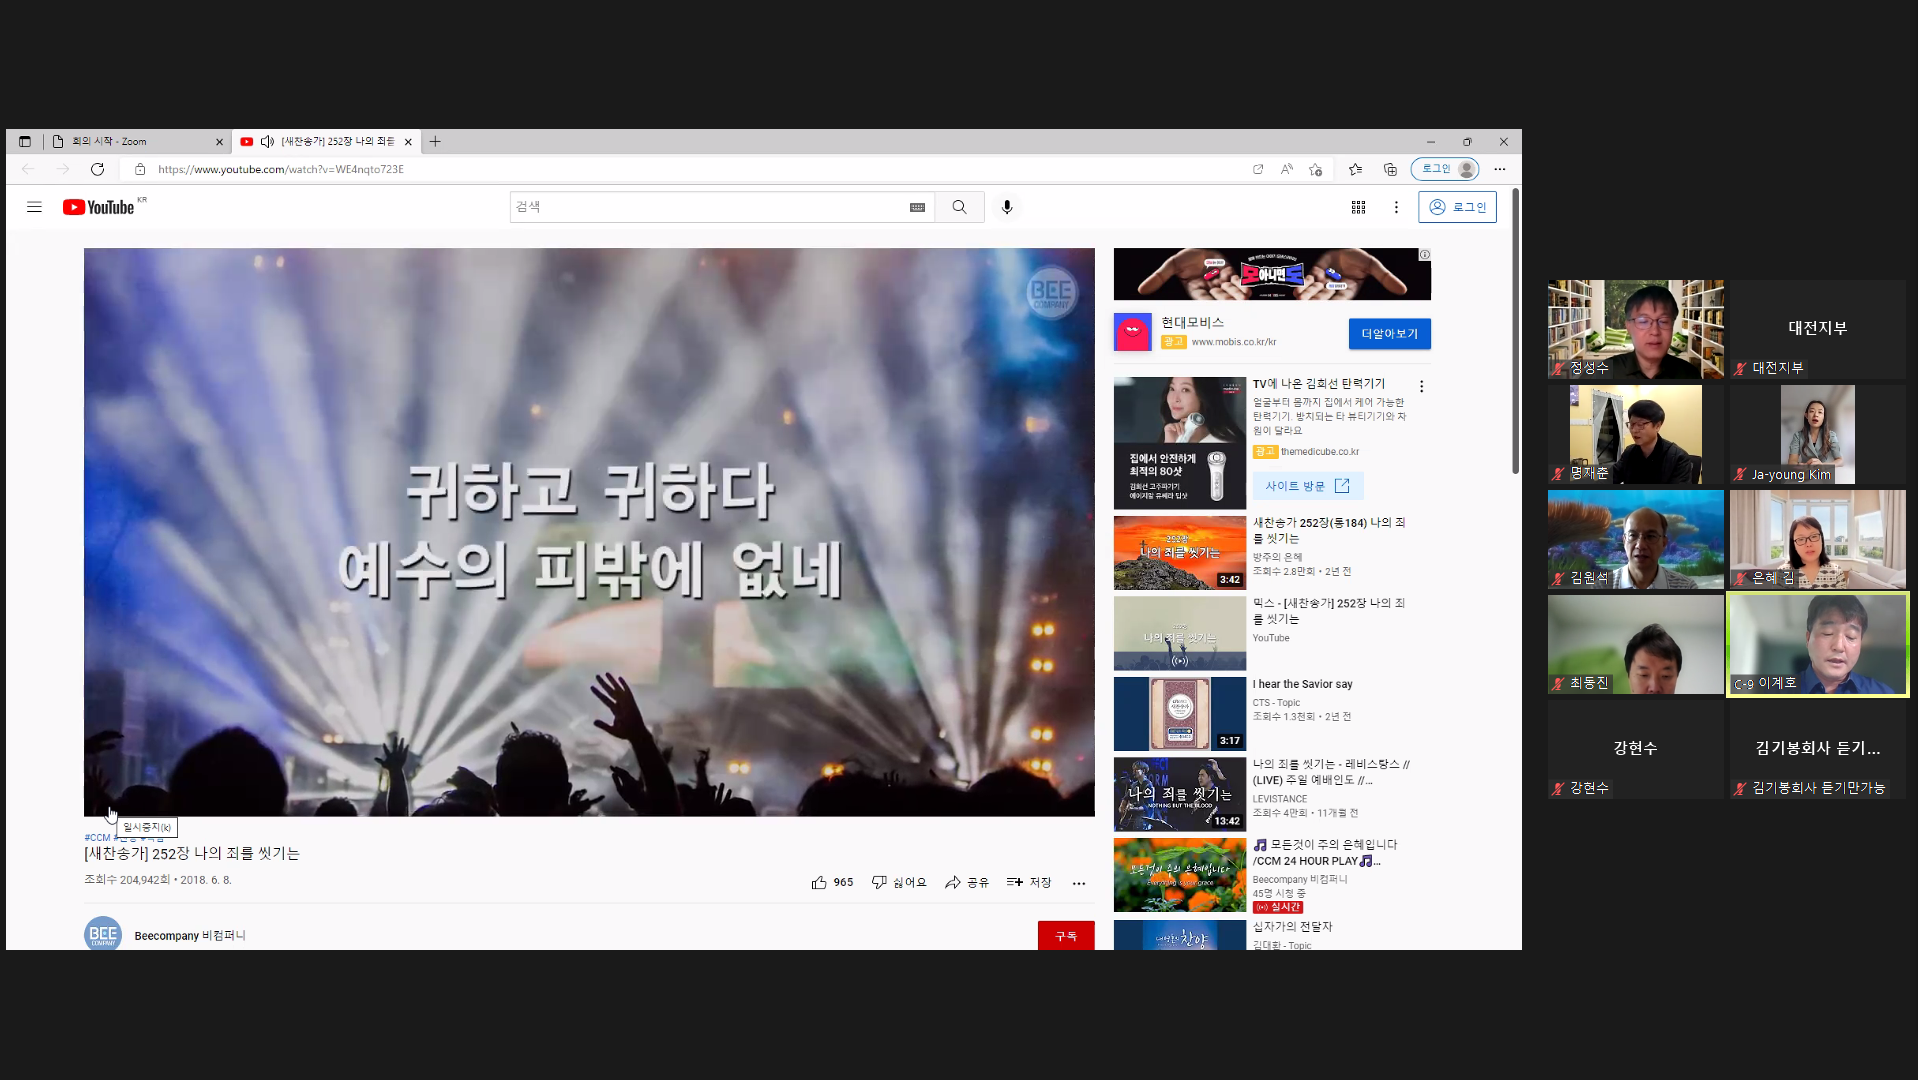Open the Beecompany 비컴퍼니 channel name link

190,936
